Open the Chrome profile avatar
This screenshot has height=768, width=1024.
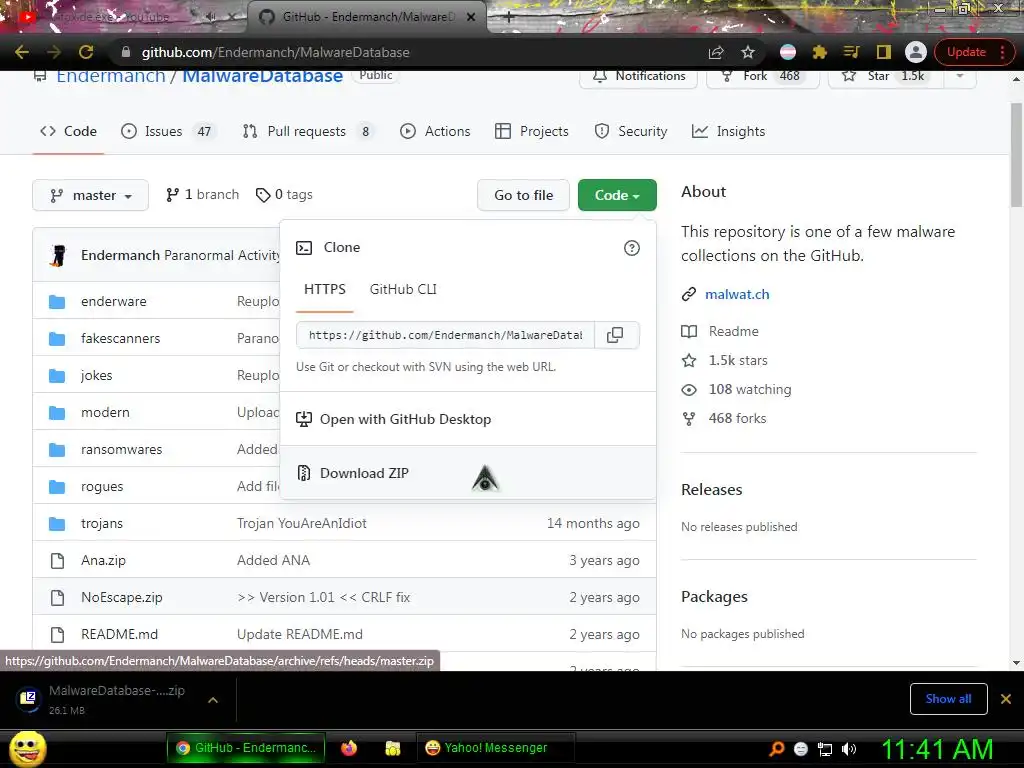916,52
